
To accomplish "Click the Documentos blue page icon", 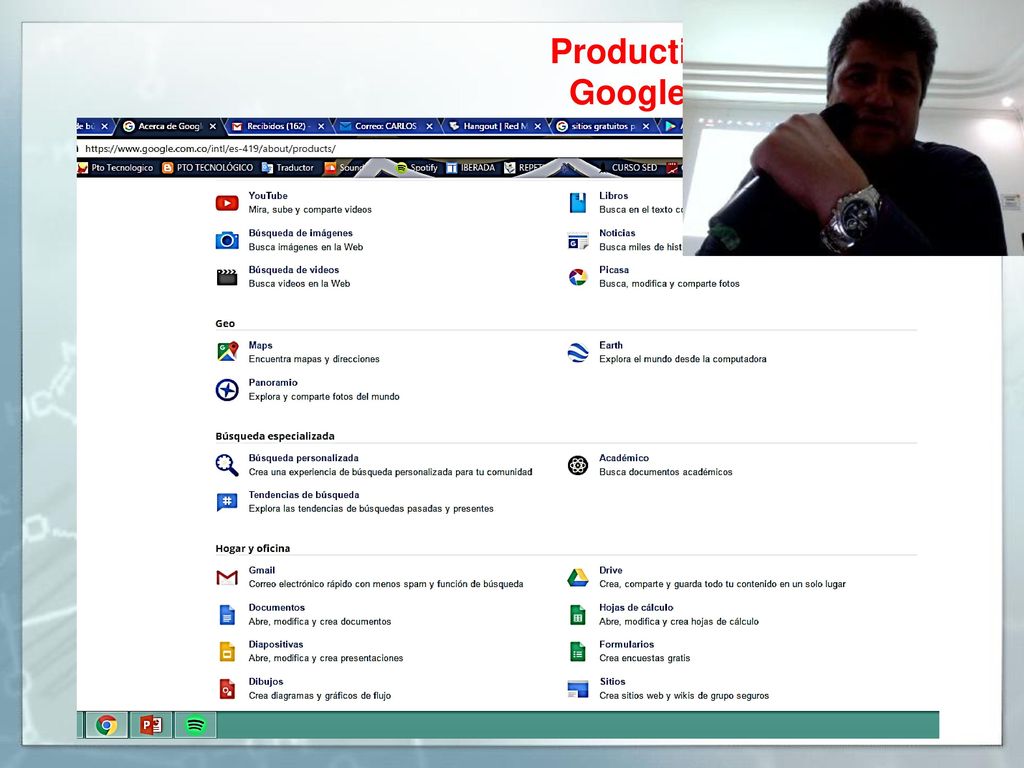I will click(x=227, y=615).
